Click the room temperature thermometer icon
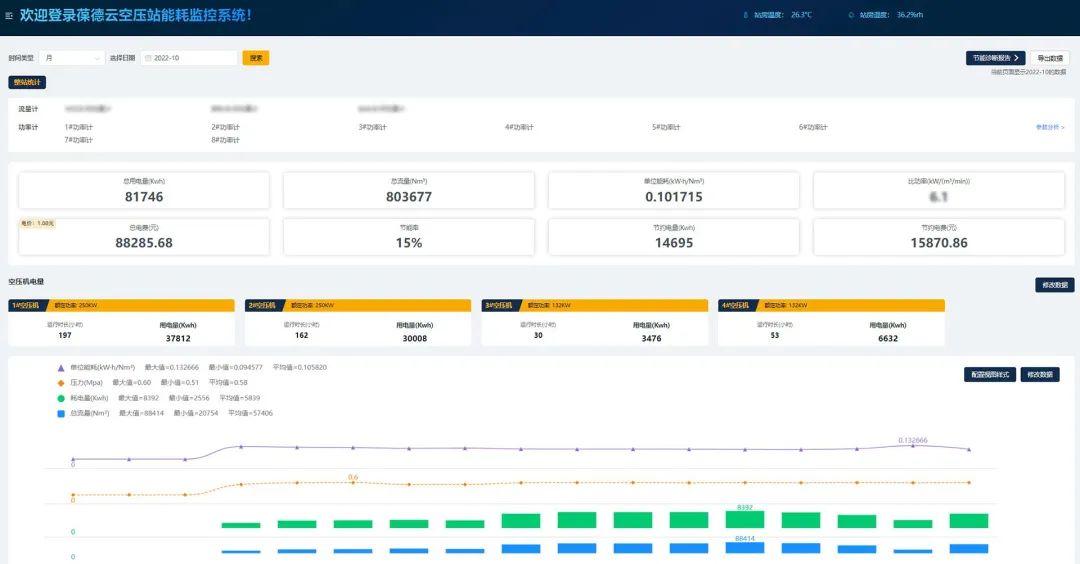1080x564 pixels. click(744, 15)
